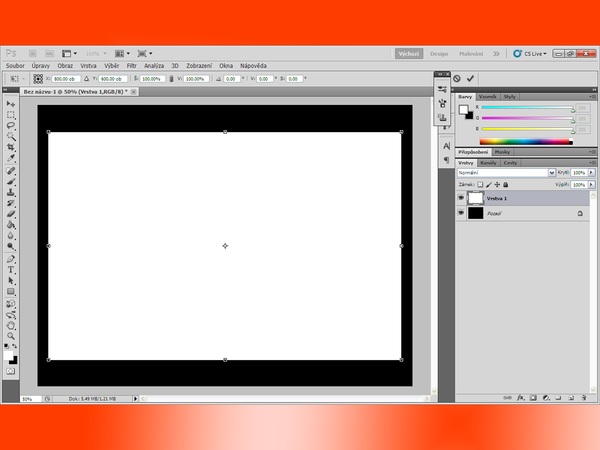Click the Výchozí workspace button
Screen dimensions: 600x450
coord(407,53)
